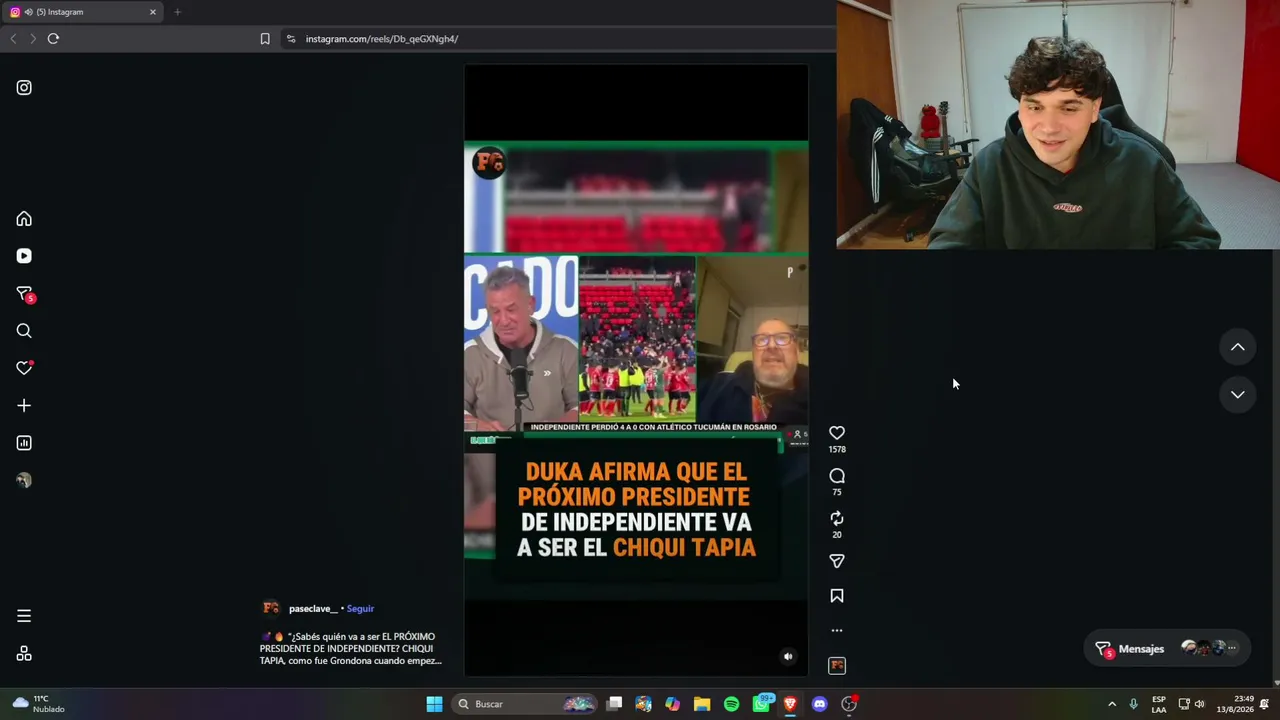Image resolution: width=1280 pixels, height=720 pixels.
Task: Open the weather widget showing 11°C
Action: pos(40,704)
